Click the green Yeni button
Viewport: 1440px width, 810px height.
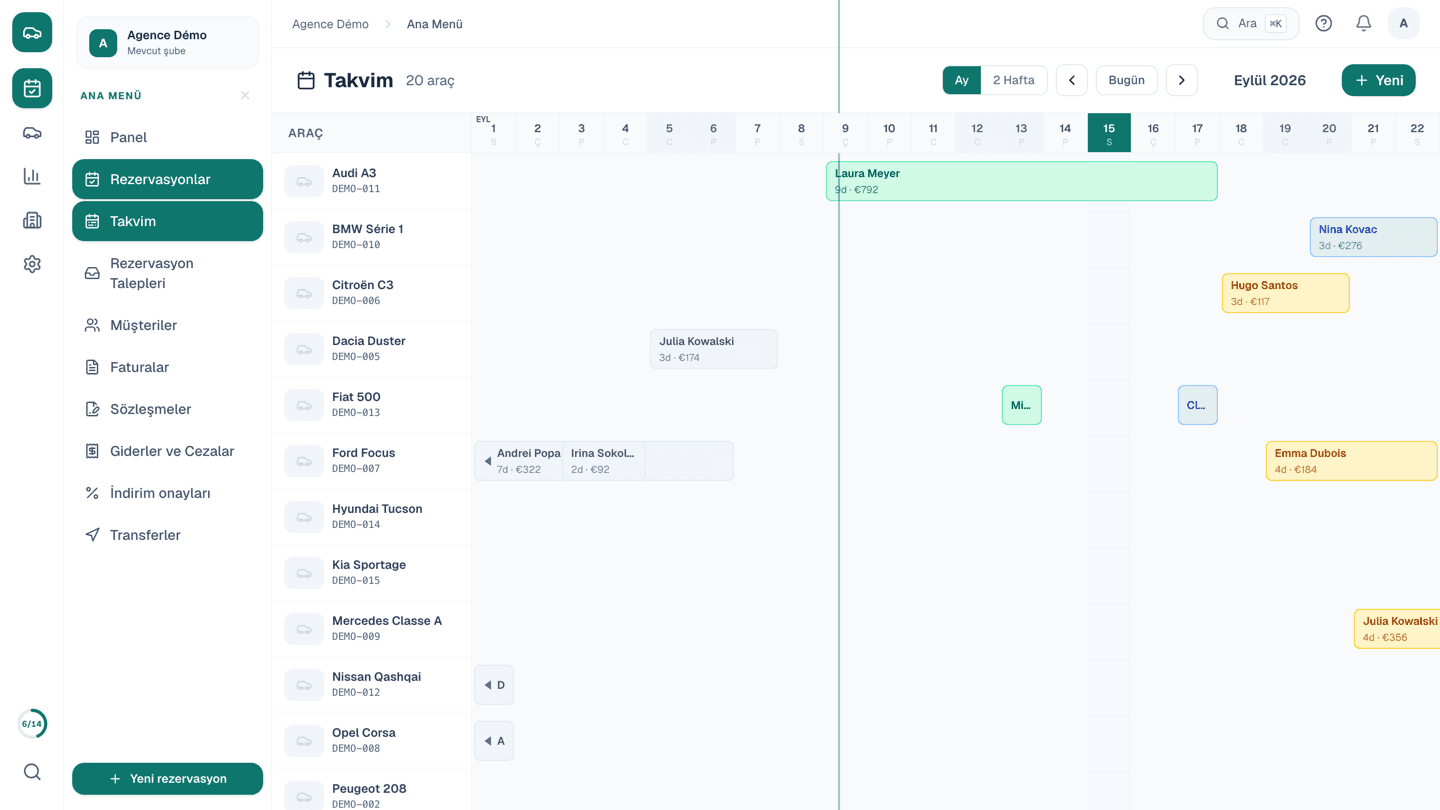click(x=1378, y=80)
